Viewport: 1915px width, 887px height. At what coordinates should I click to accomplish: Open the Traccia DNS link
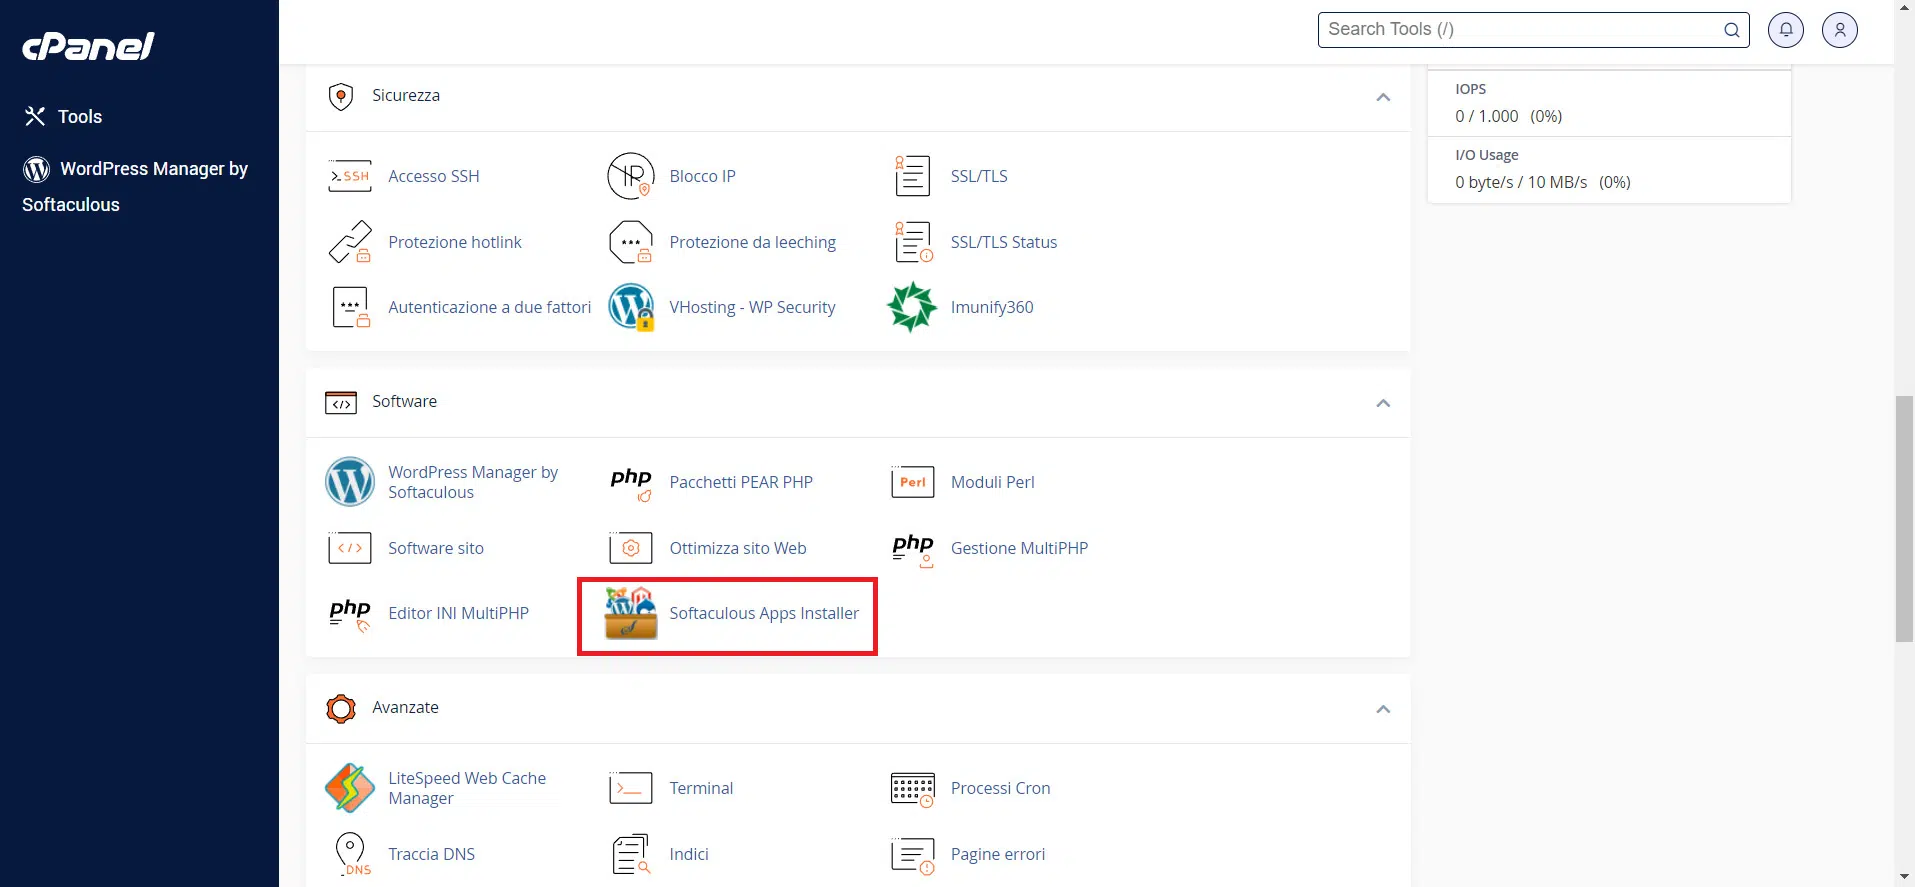tap(431, 854)
